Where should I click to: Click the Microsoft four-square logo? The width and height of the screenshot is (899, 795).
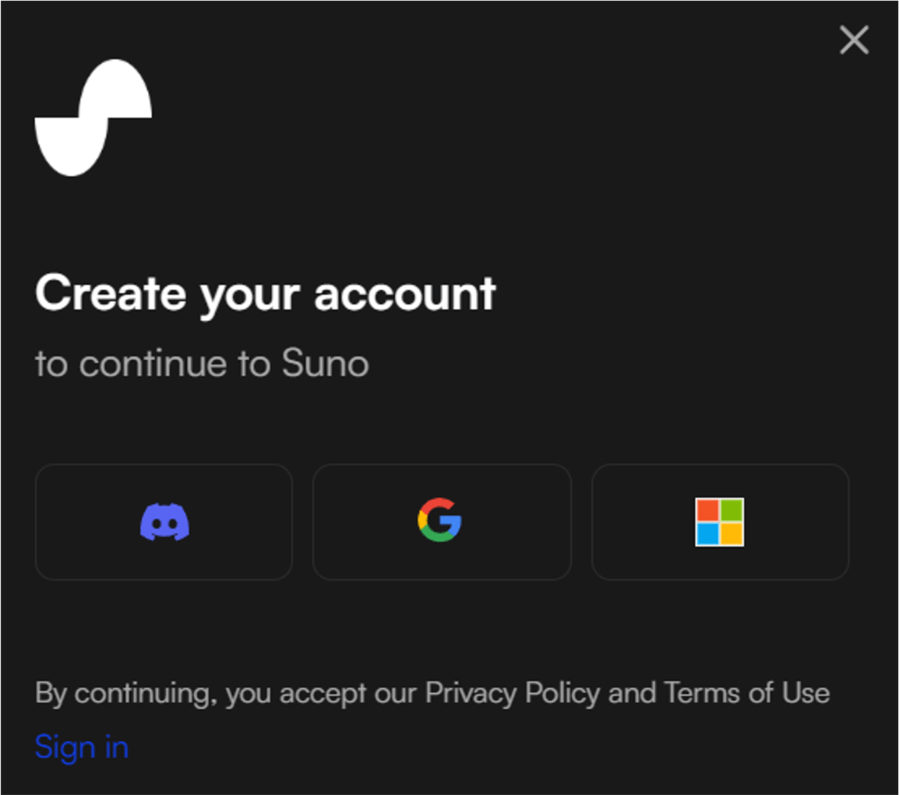coord(720,522)
